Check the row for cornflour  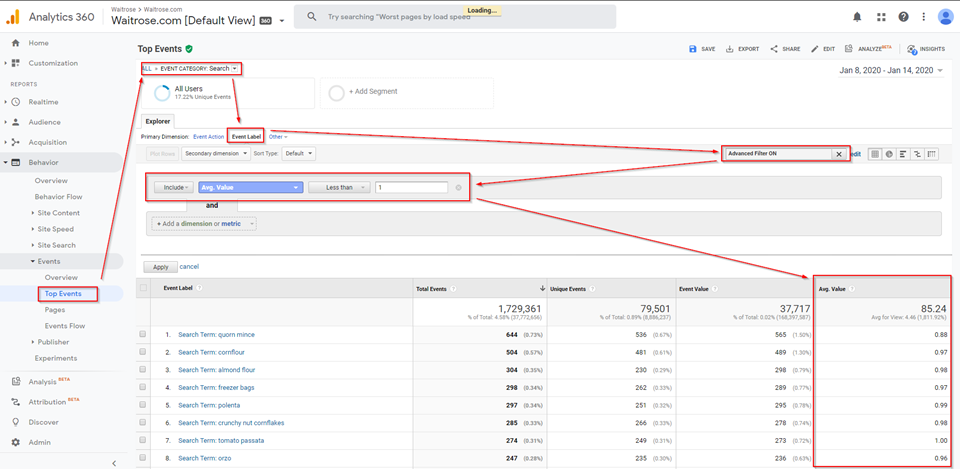(x=143, y=352)
